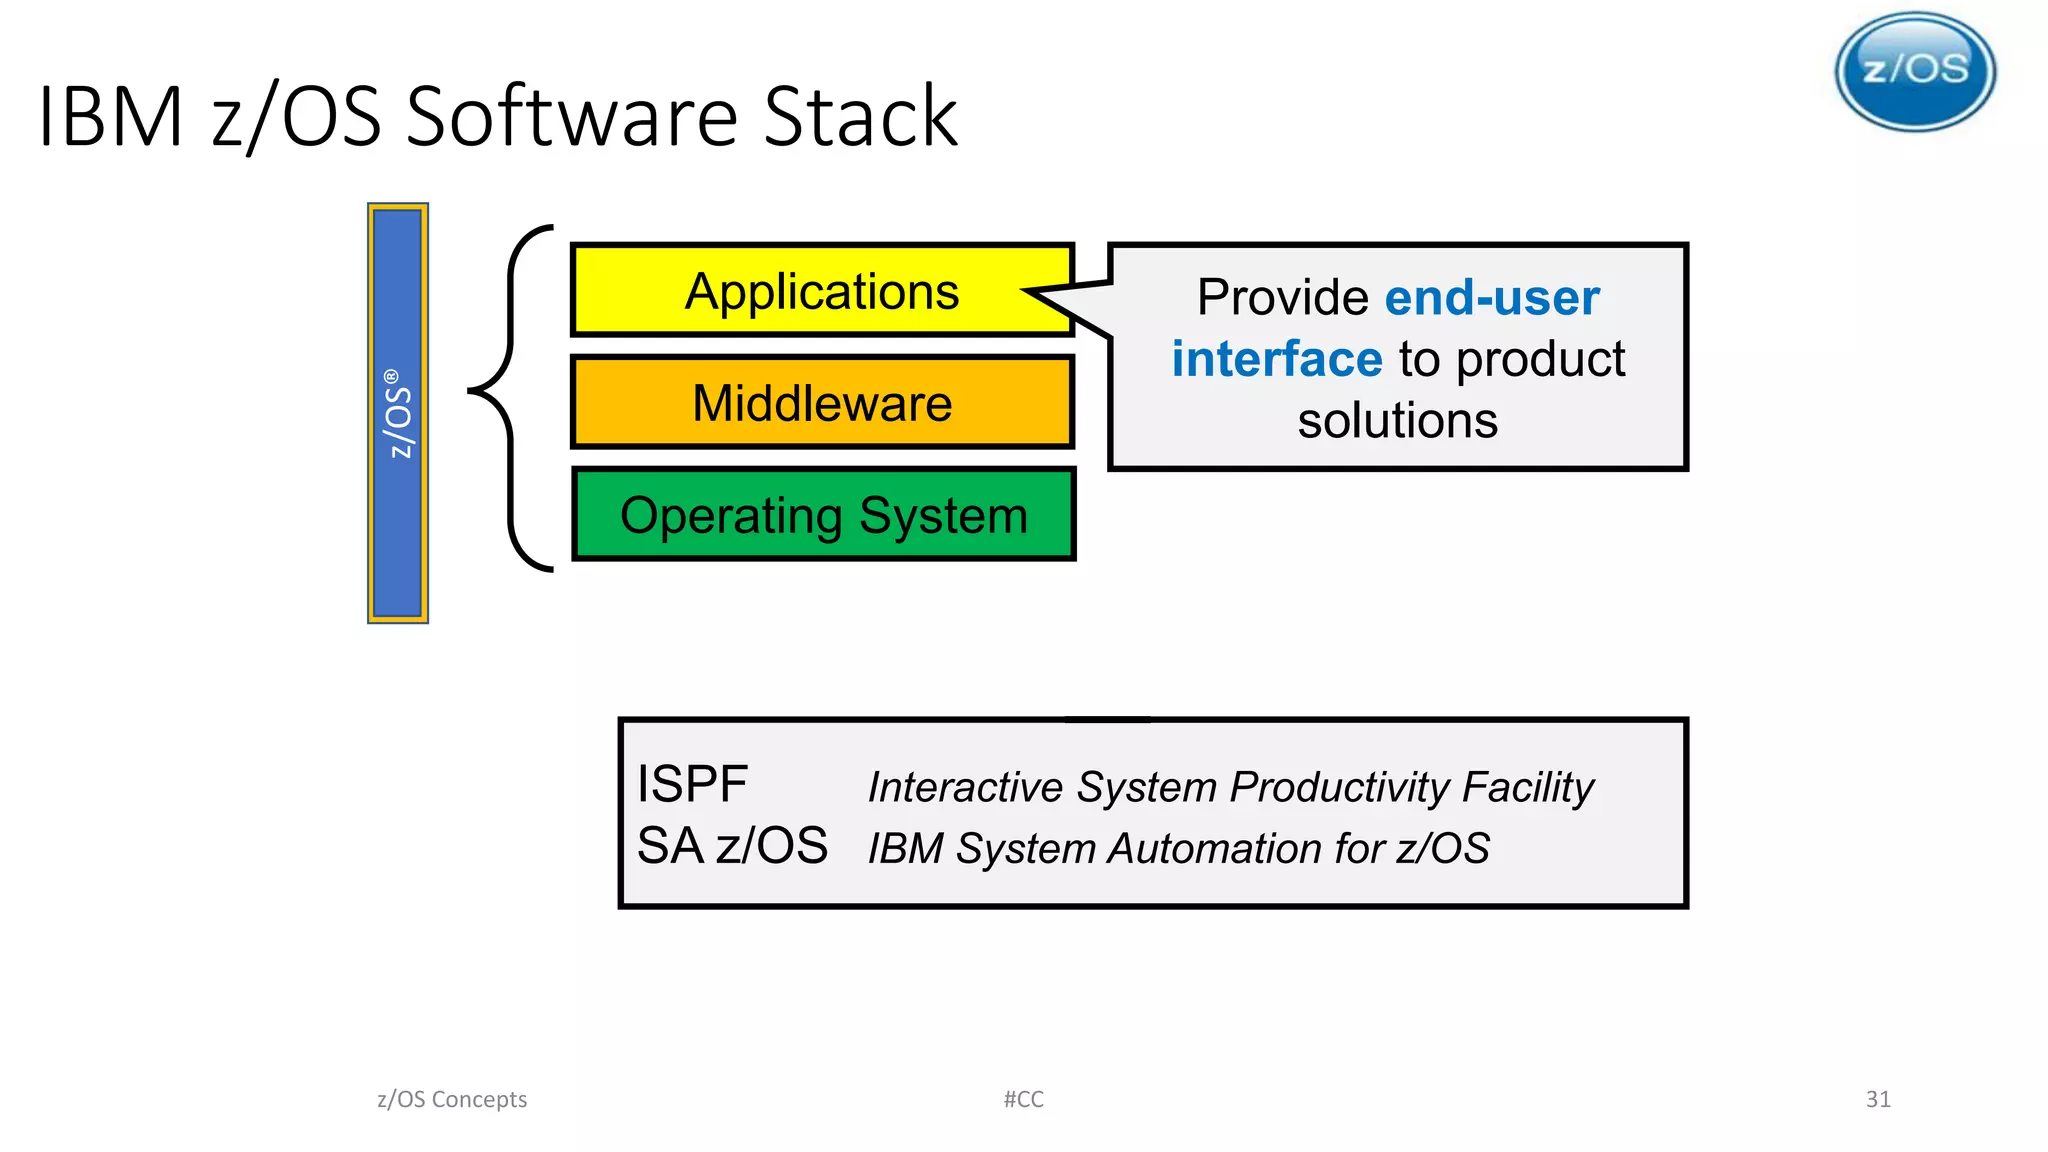Screen dimensions: 2048x1152
Task: Click the z/OS Concepts footer text
Action: 452,1099
